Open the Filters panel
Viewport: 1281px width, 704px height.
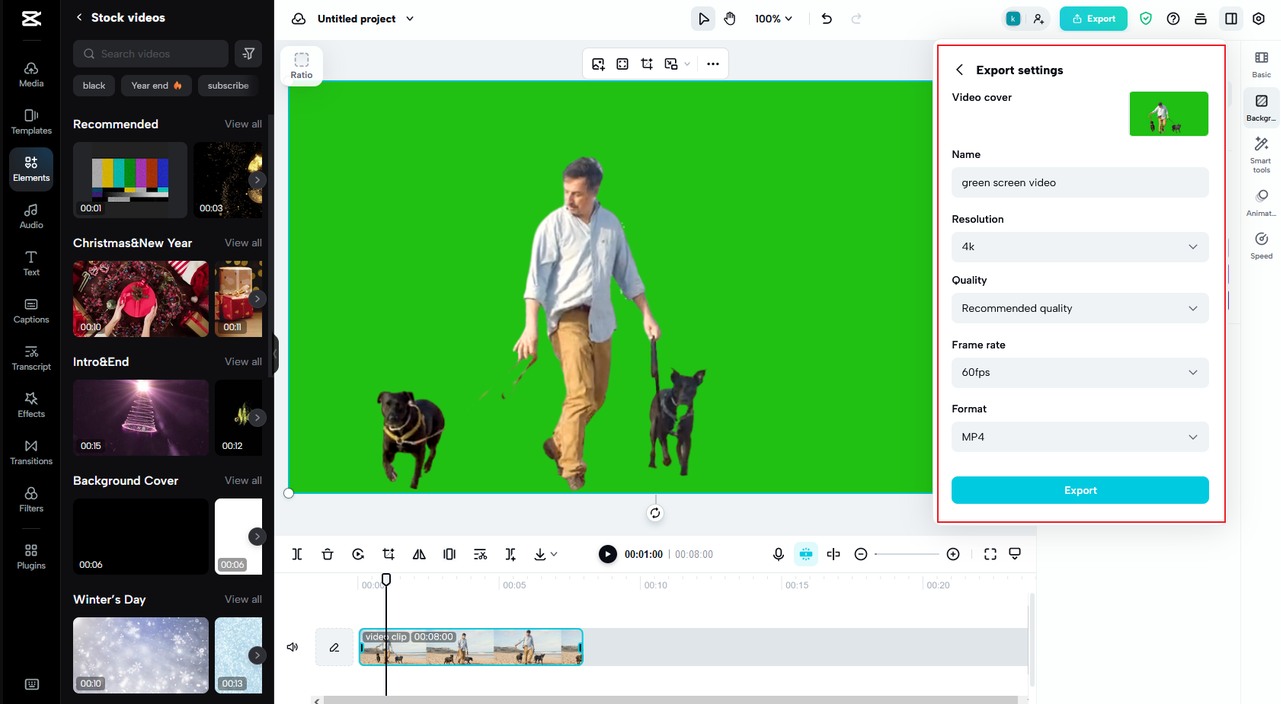click(x=31, y=500)
